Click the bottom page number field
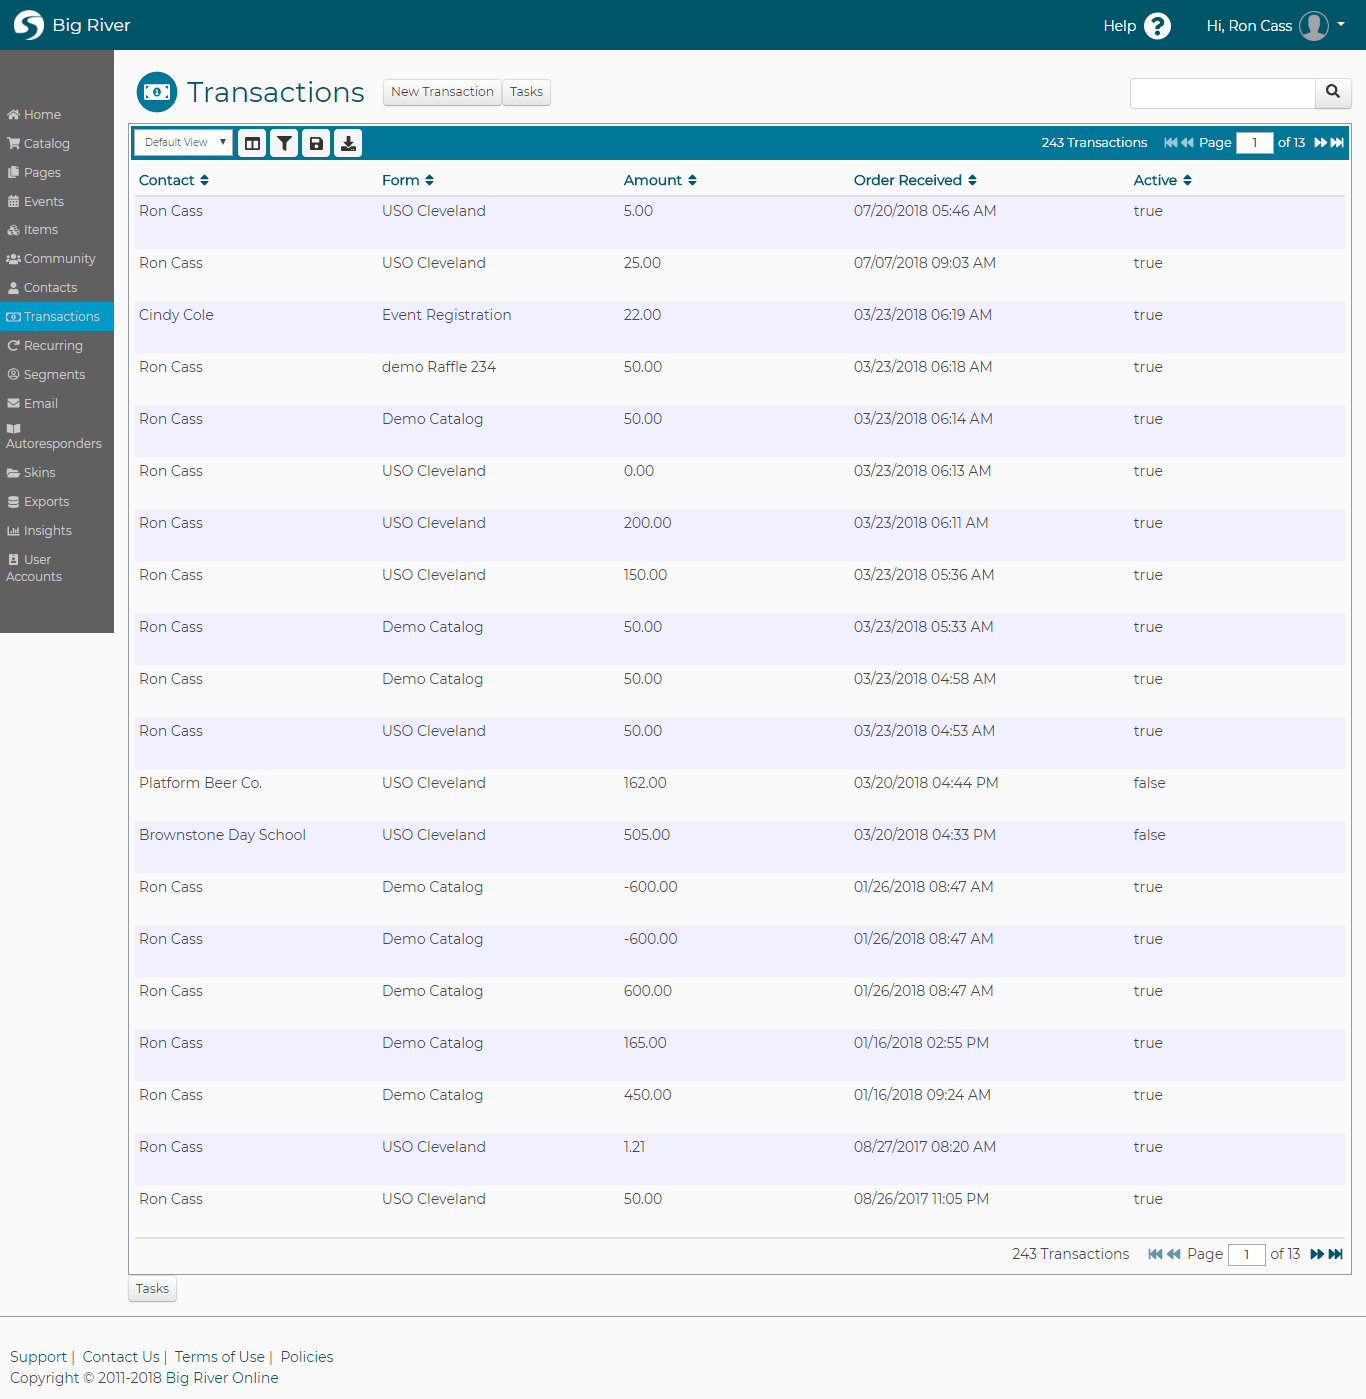The image size is (1366, 1399). coord(1246,1254)
